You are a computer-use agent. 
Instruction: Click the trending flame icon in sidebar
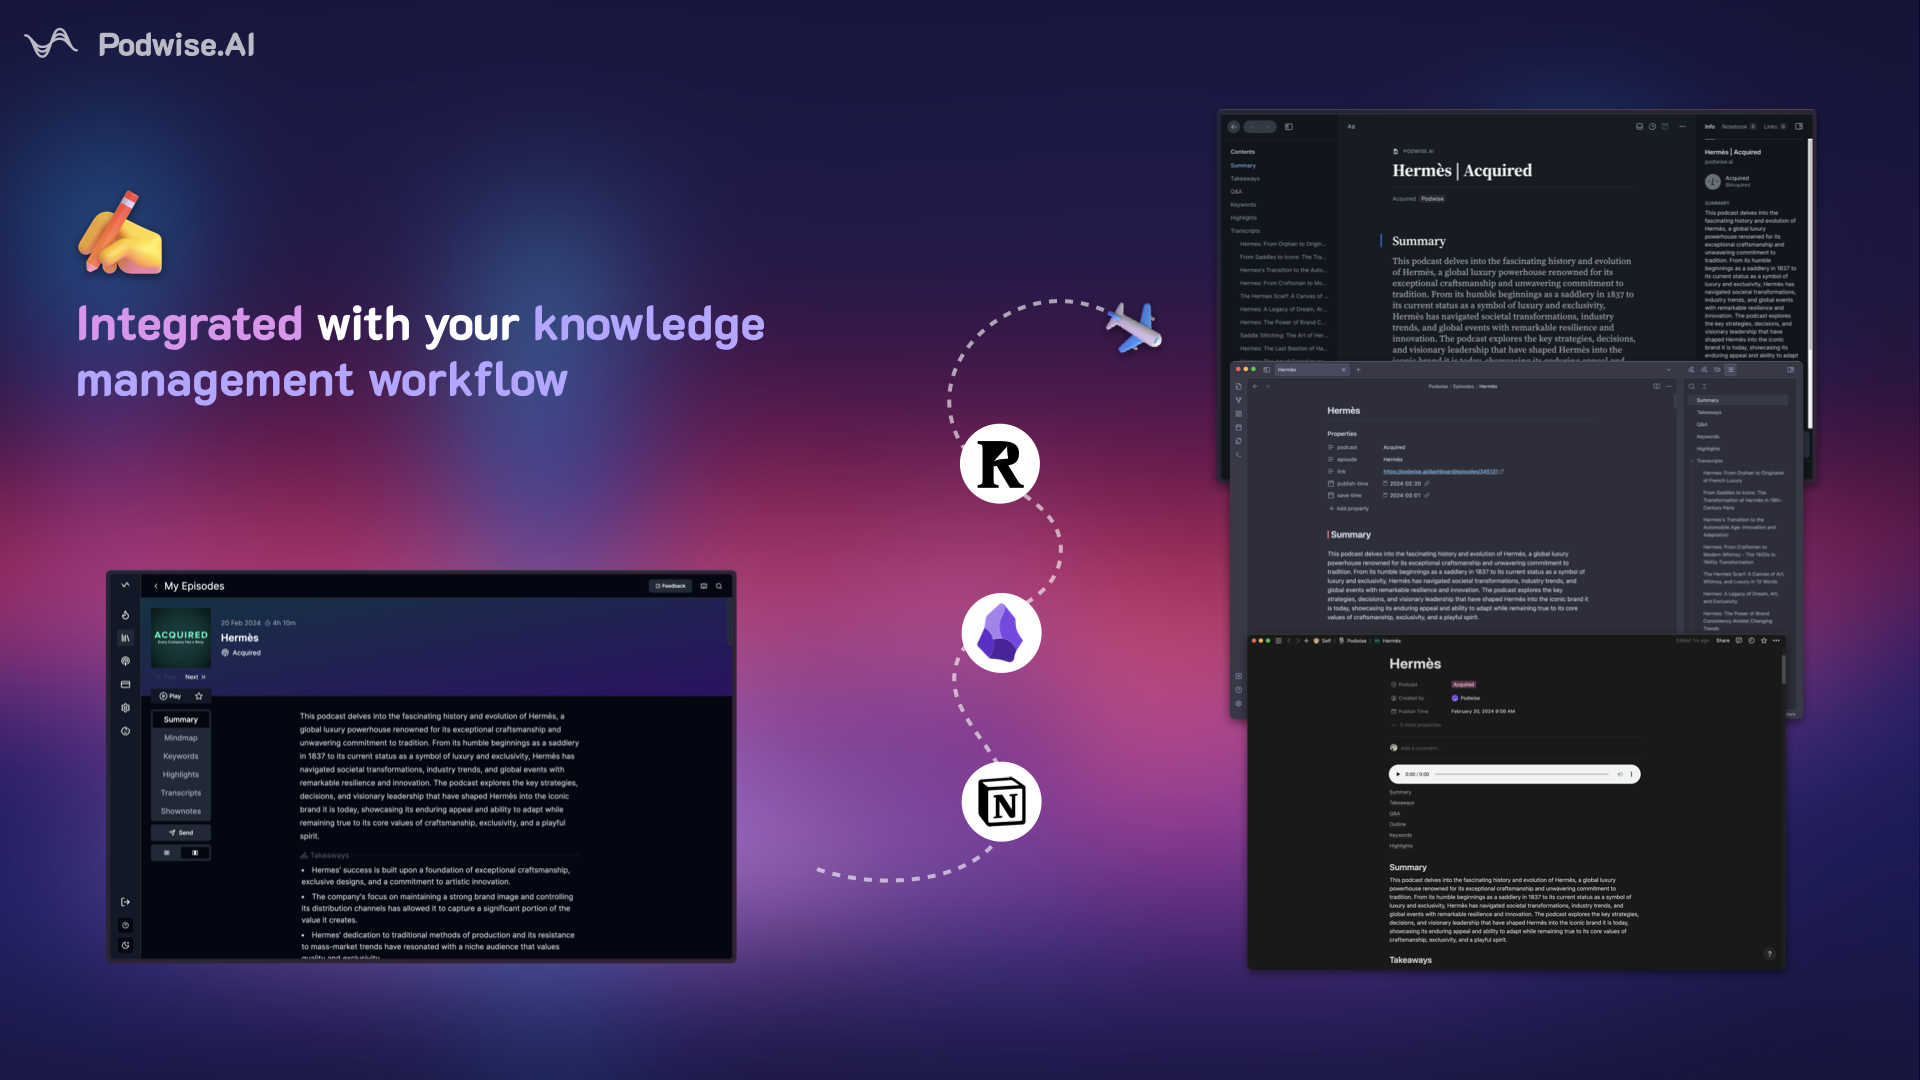click(125, 615)
